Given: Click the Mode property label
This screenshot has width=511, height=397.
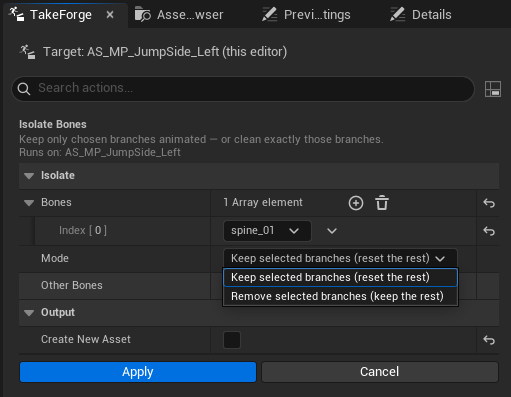Looking at the screenshot, I should click(55, 258).
